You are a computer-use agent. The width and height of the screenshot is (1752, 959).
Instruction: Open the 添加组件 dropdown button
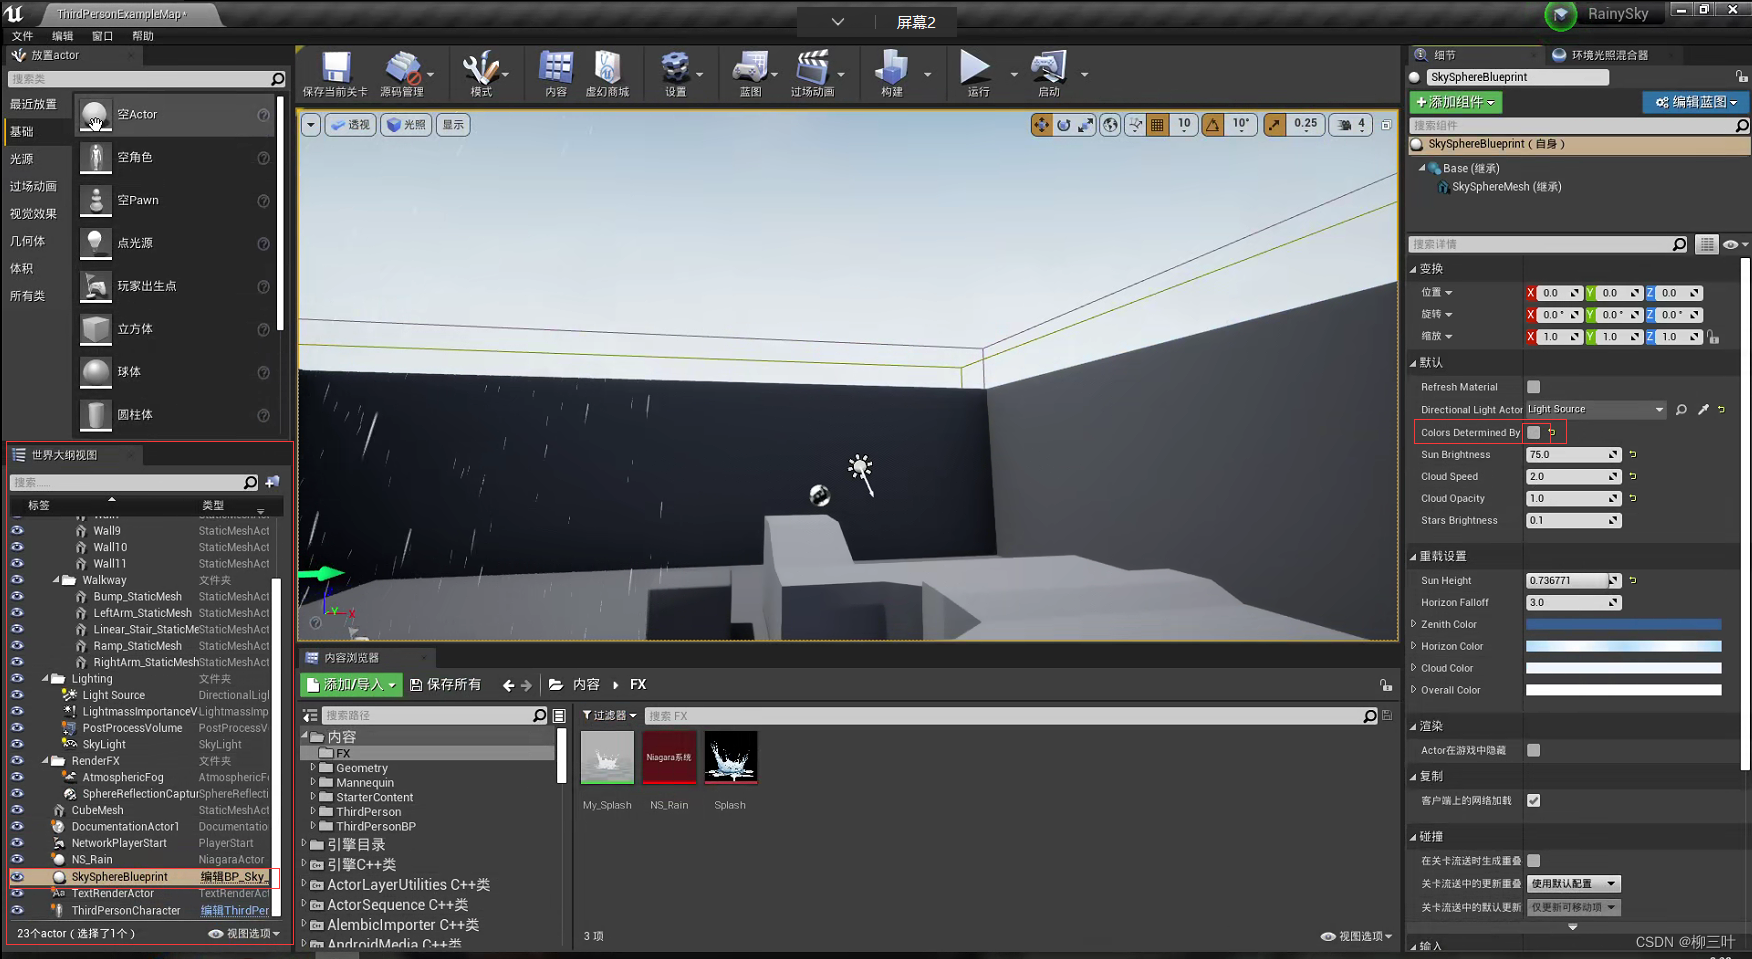[x=1455, y=102]
